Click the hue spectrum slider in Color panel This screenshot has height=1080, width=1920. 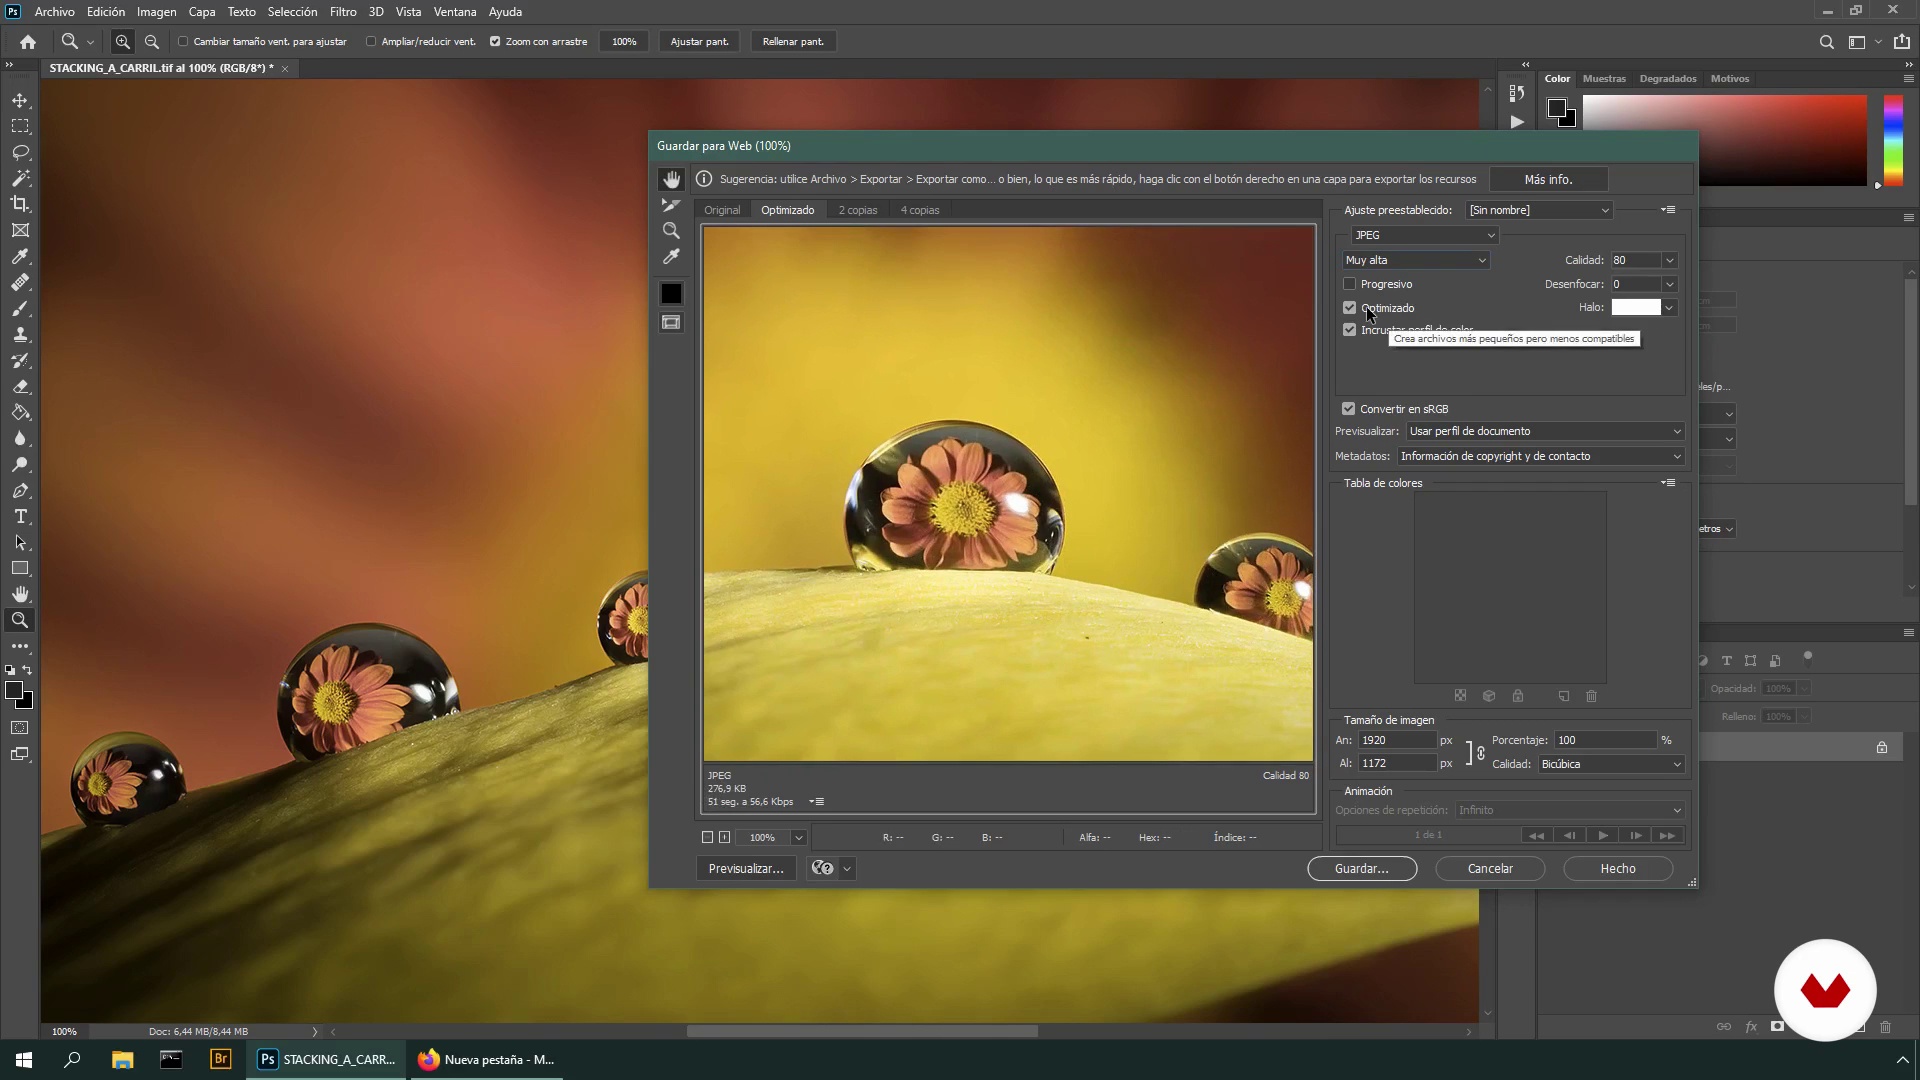[1893, 140]
